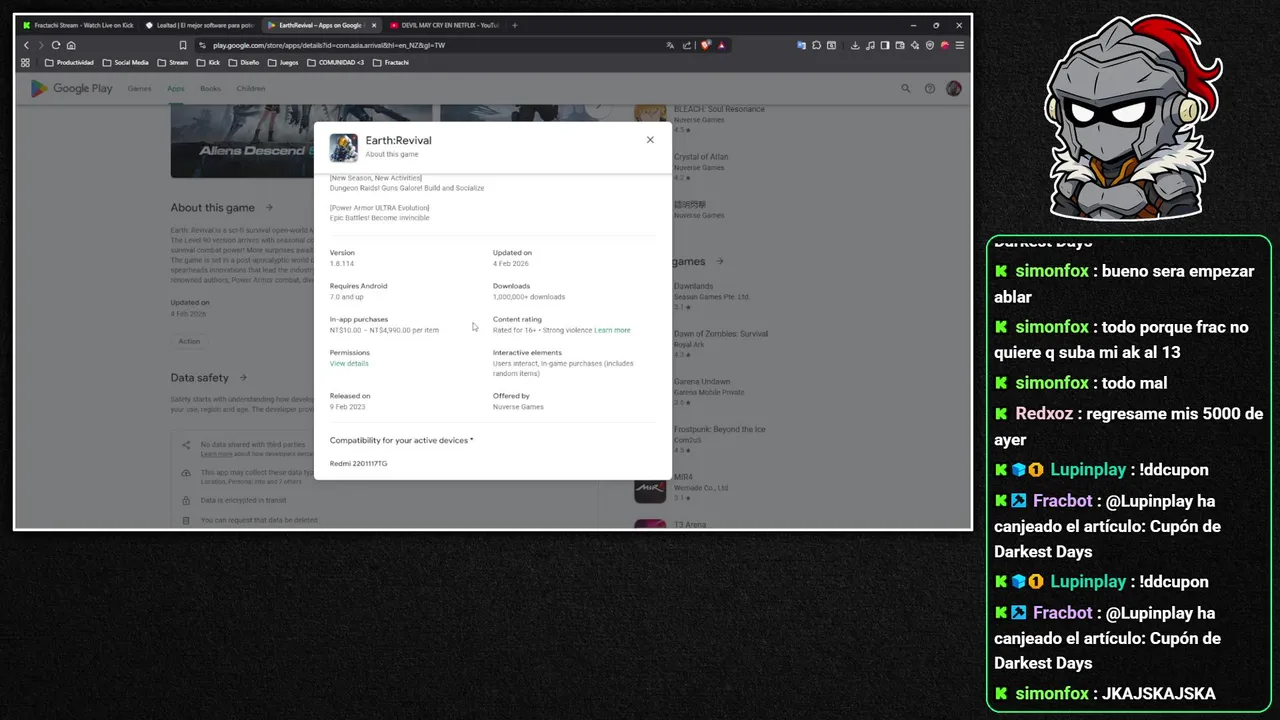The width and height of the screenshot is (1280, 720).
Task: Open Garena Undawn game listing
Action: [702, 381]
